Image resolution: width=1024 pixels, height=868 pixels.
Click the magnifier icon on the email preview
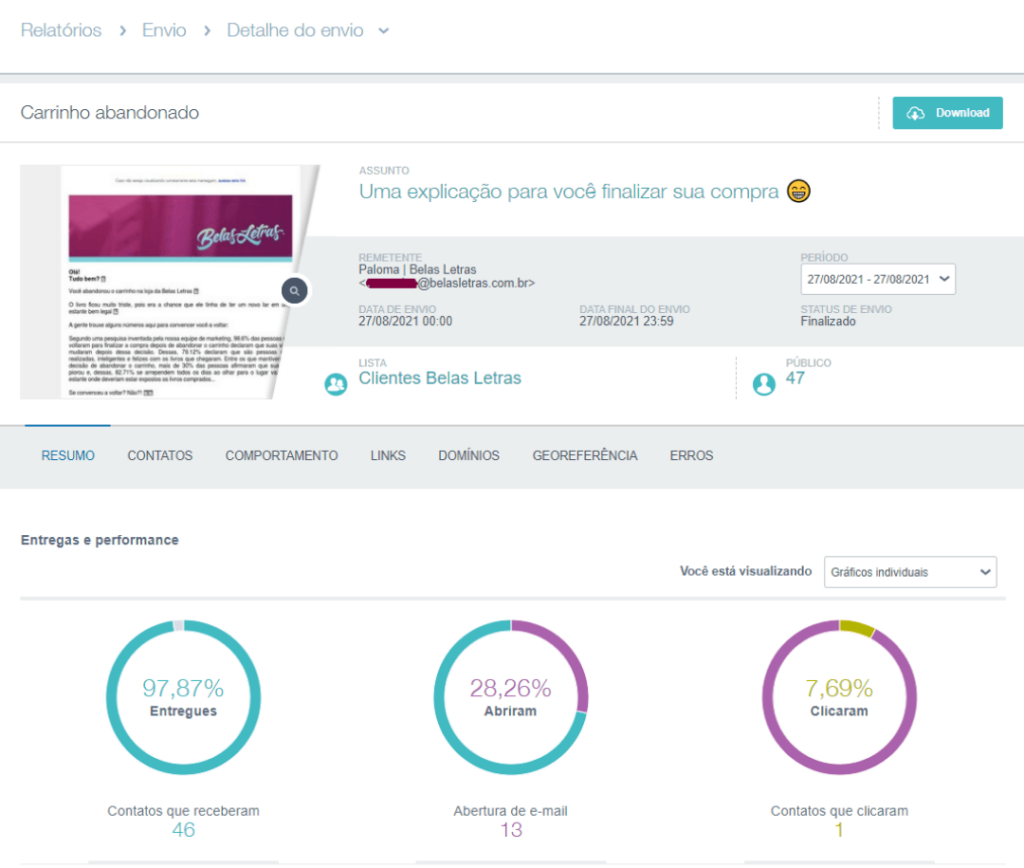tap(294, 290)
